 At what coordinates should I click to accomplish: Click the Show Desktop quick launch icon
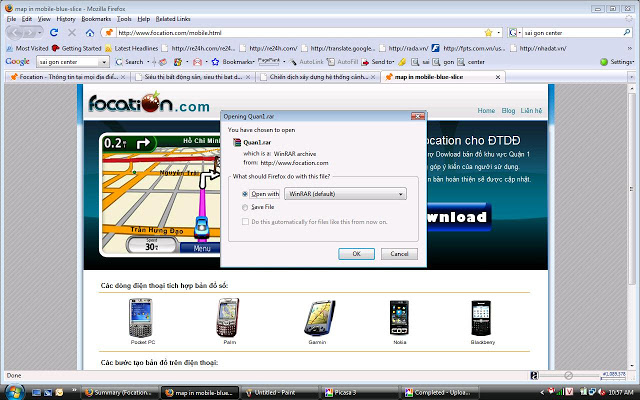(36, 393)
